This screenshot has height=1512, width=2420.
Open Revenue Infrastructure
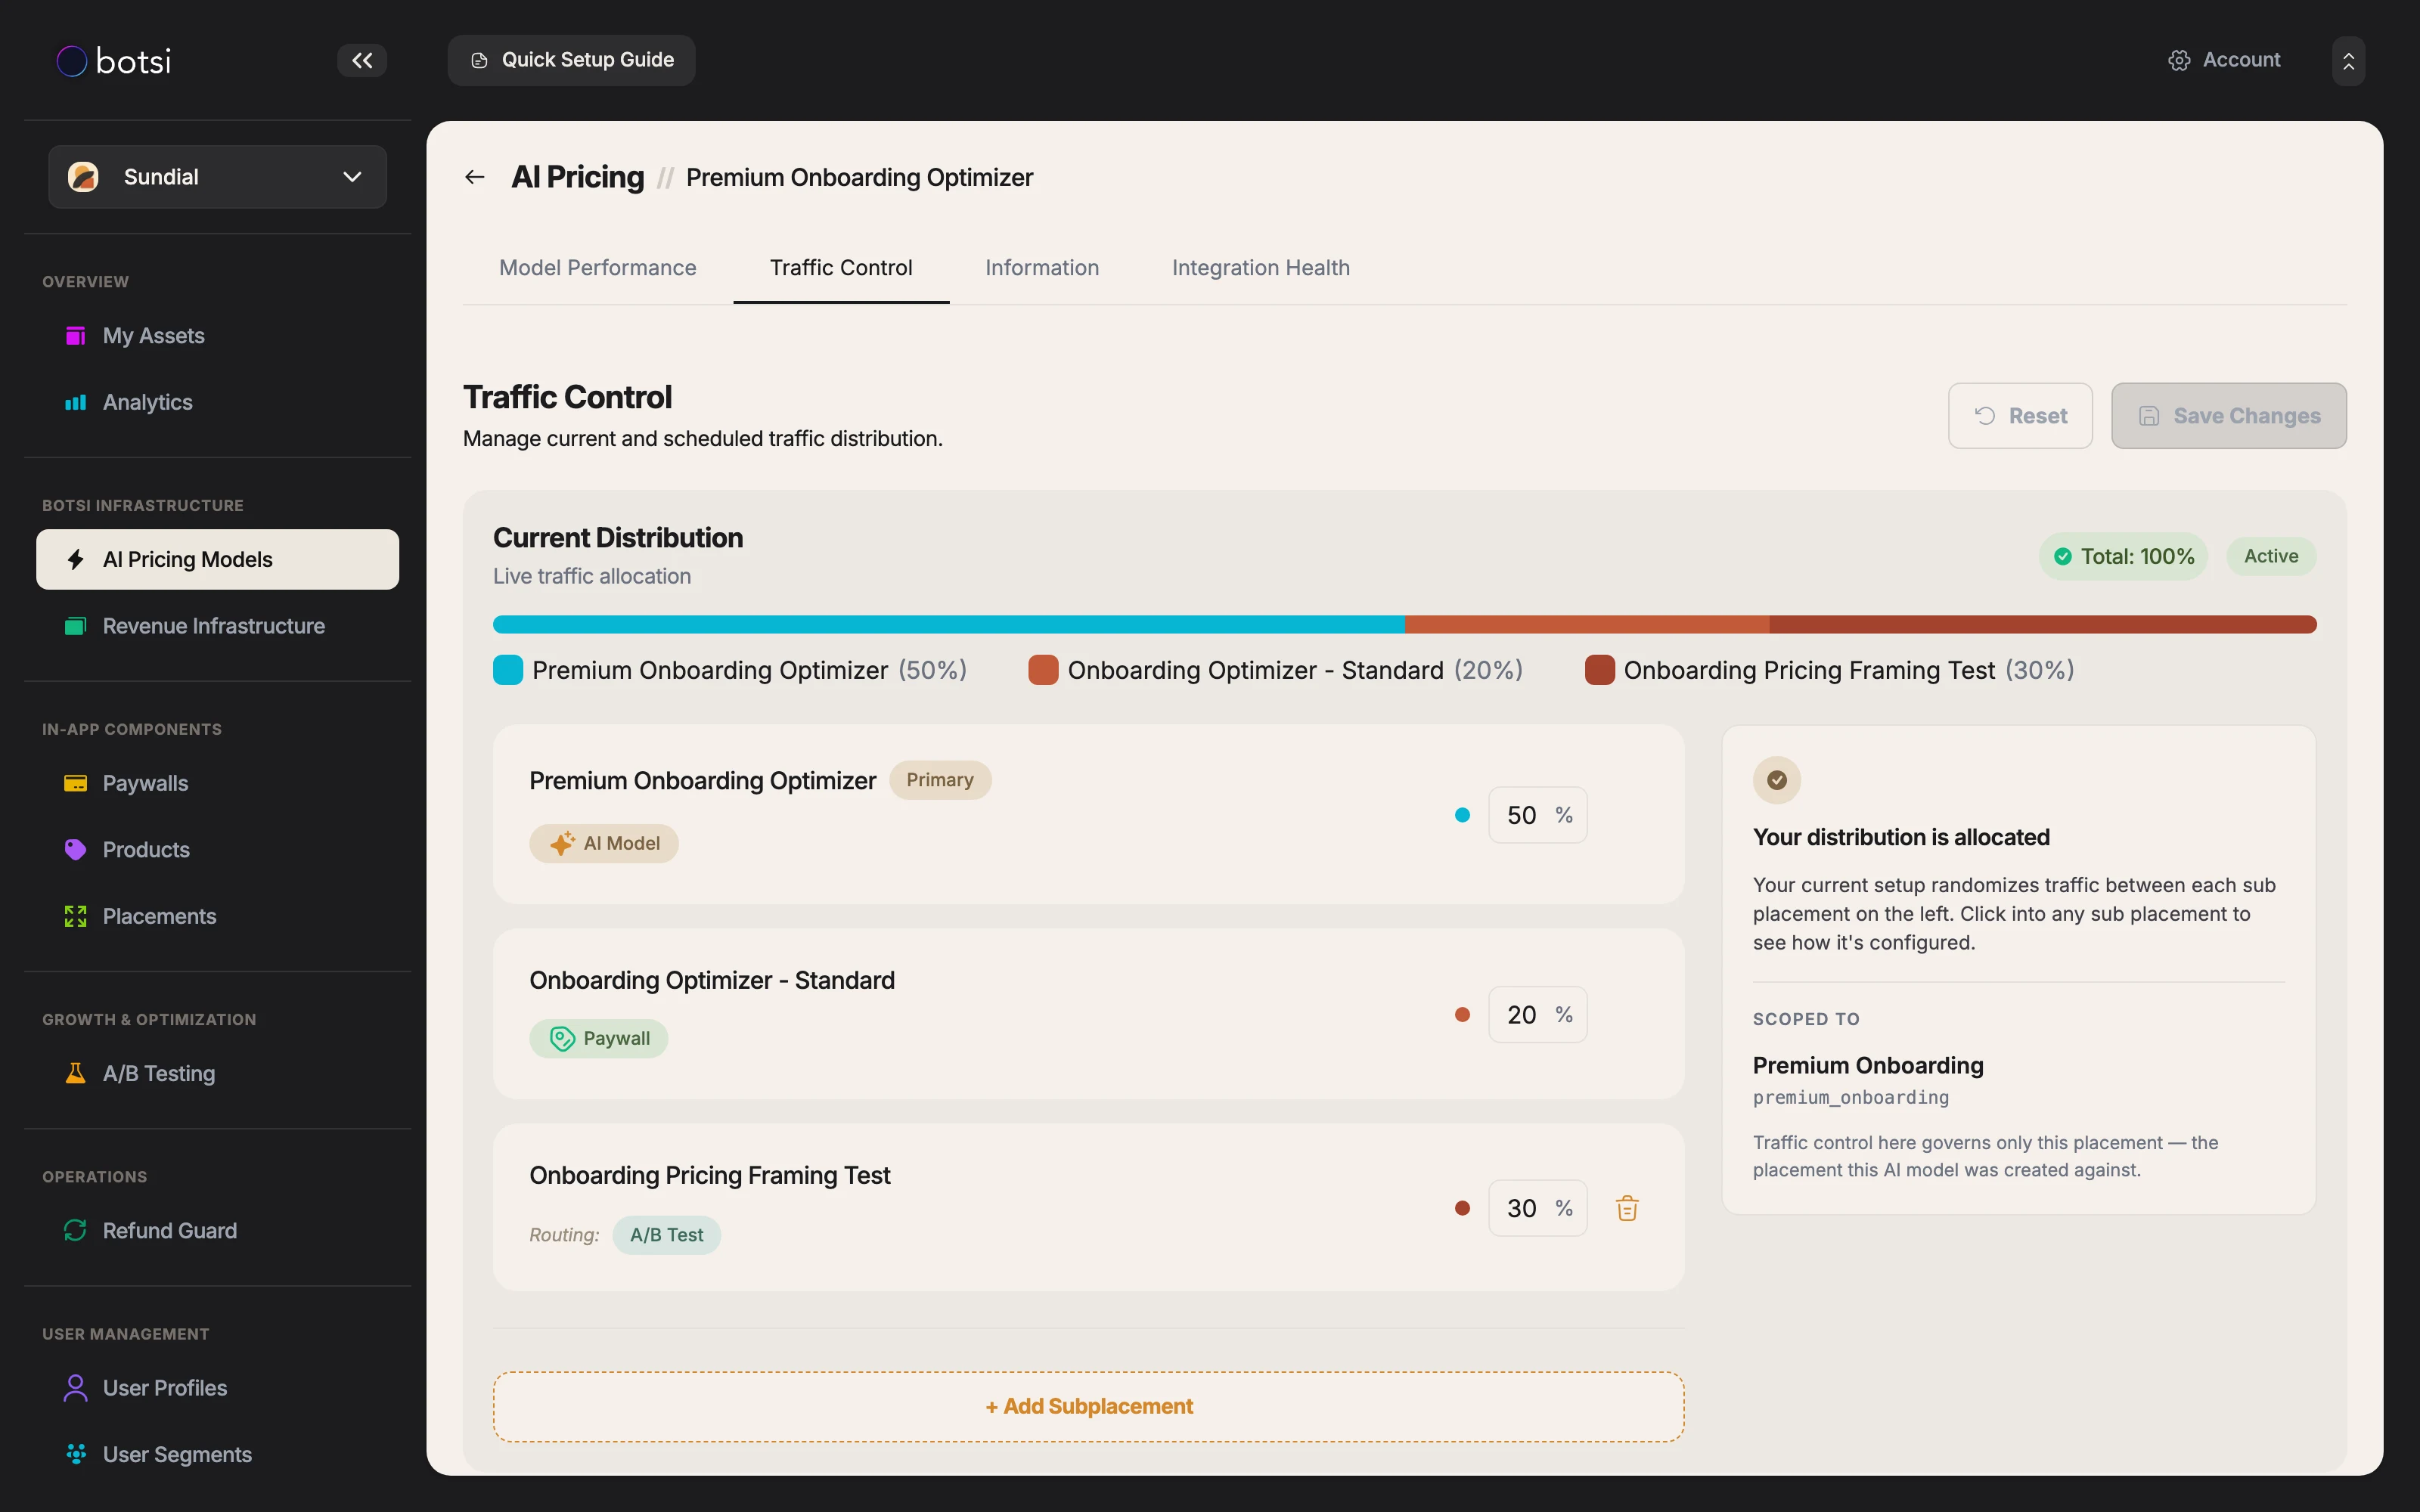(218, 626)
